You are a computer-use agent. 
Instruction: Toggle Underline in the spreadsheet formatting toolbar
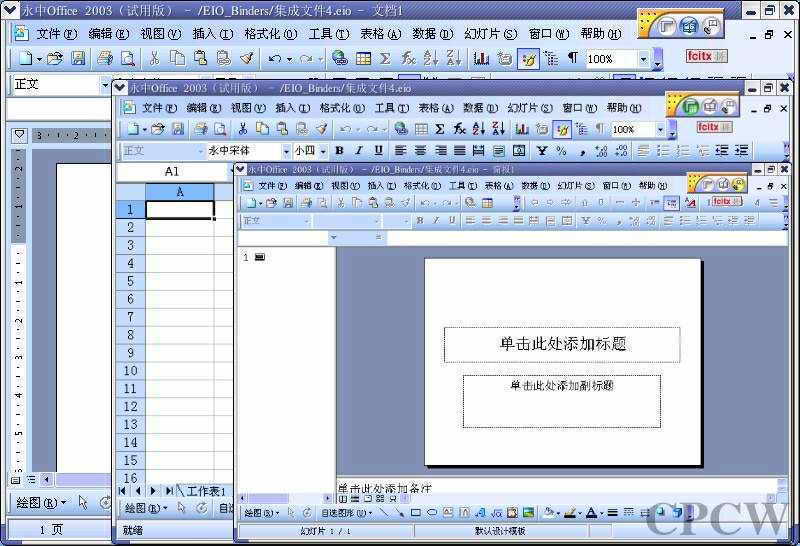click(378, 151)
